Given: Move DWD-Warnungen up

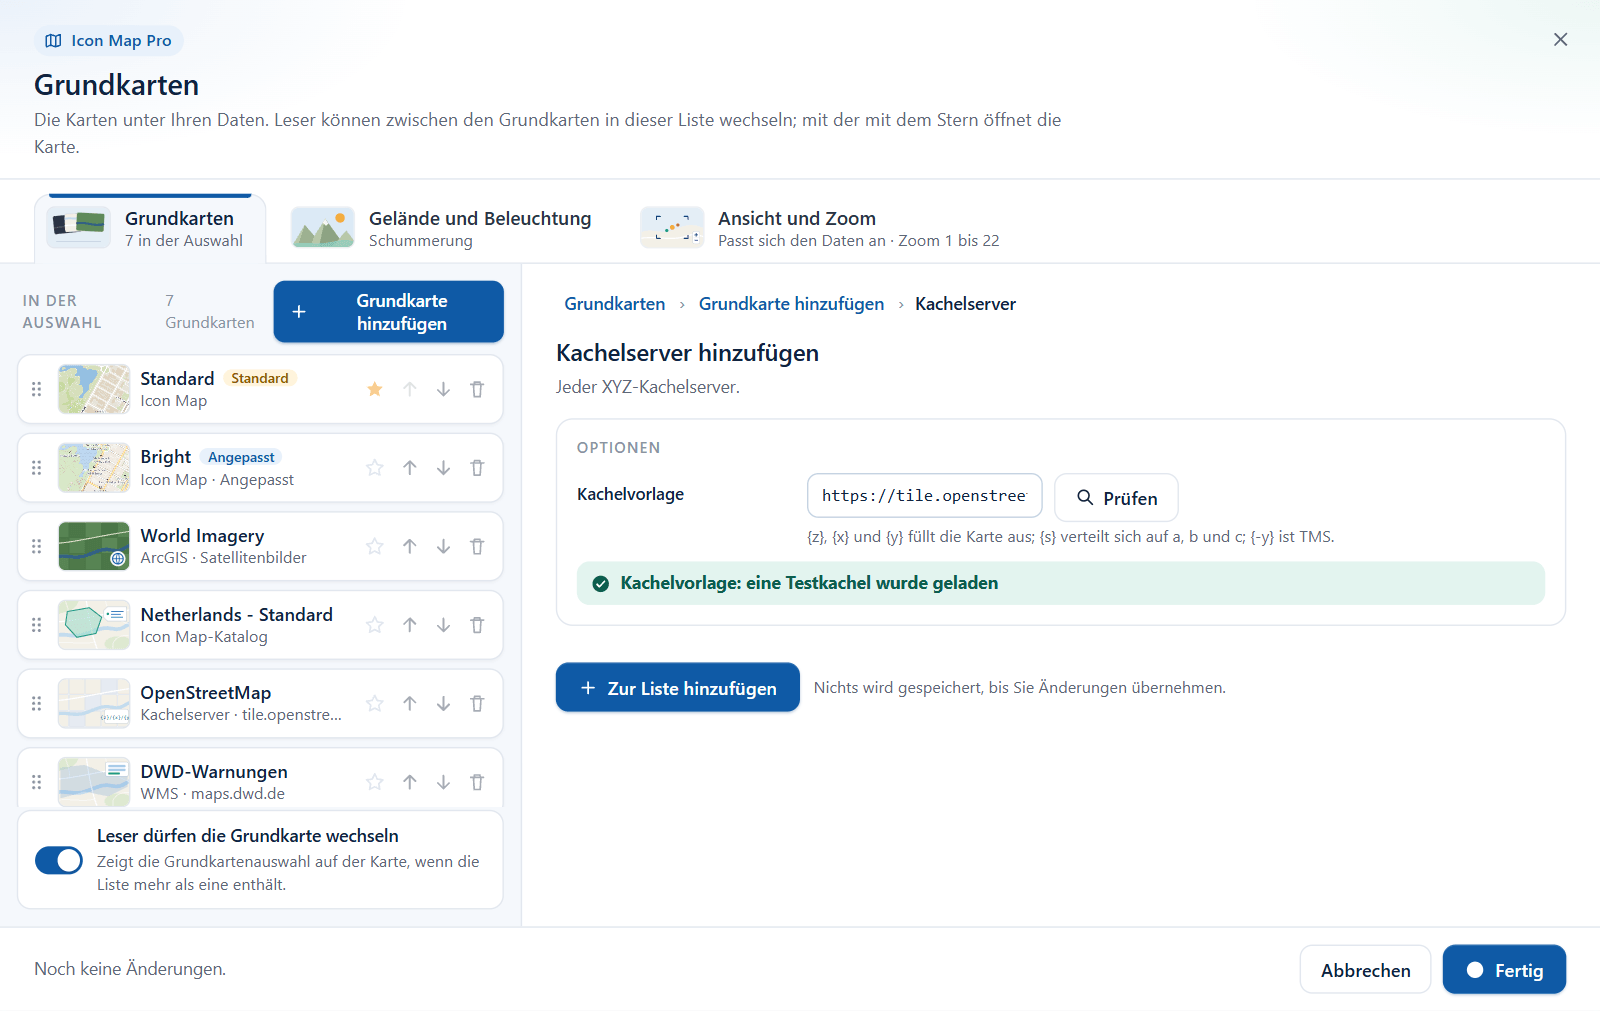Looking at the screenshot, I should (410, 782).
